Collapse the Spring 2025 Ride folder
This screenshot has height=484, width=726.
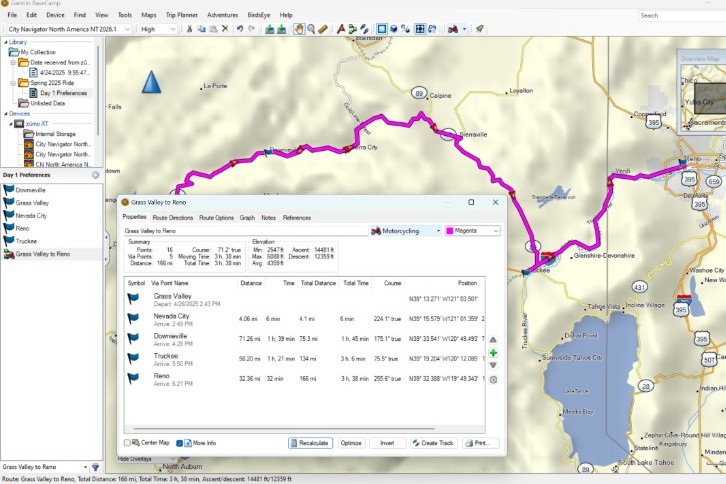pos(13,83)
